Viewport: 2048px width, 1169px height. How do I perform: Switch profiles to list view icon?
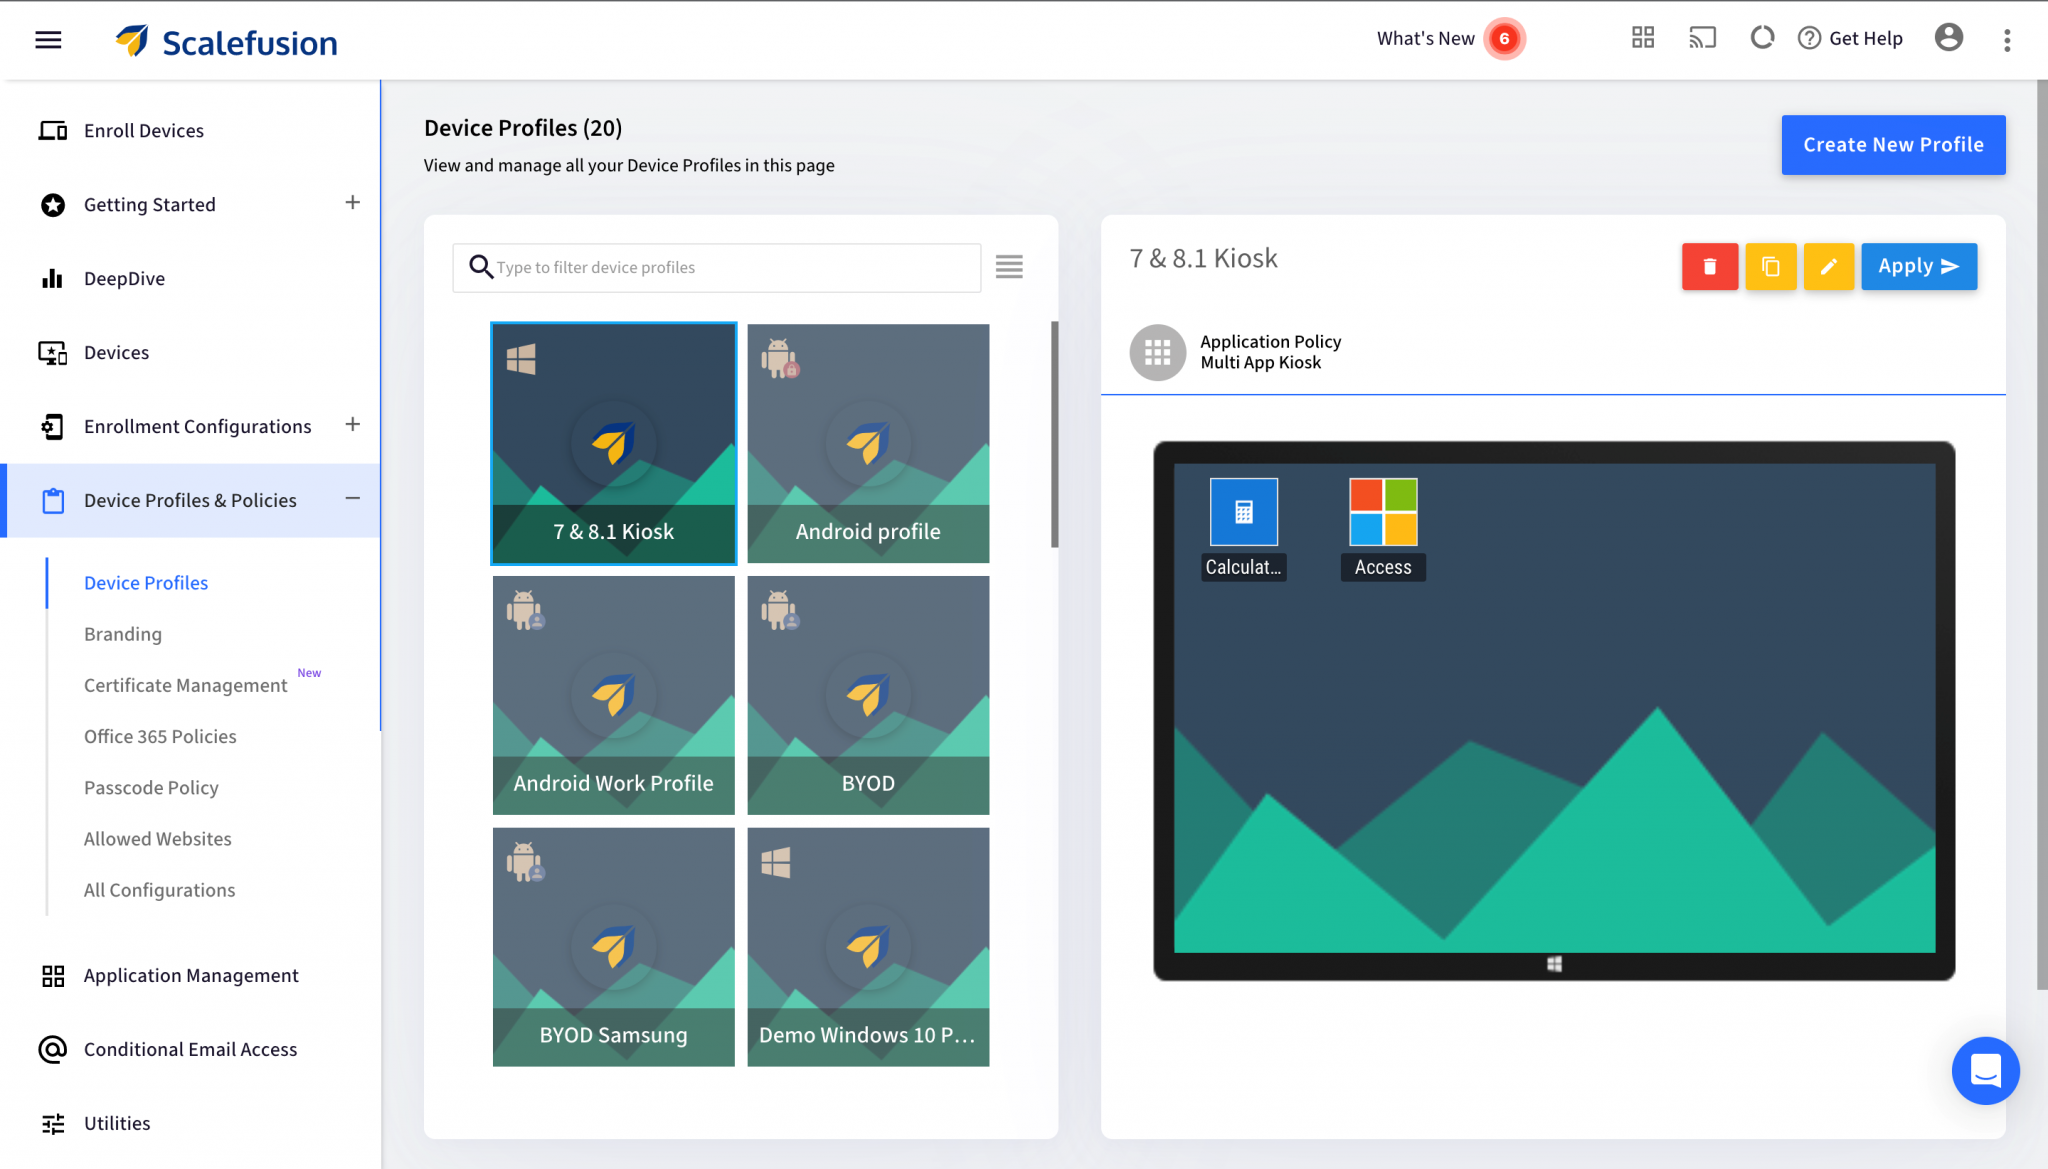click(x=1009, y=267)
